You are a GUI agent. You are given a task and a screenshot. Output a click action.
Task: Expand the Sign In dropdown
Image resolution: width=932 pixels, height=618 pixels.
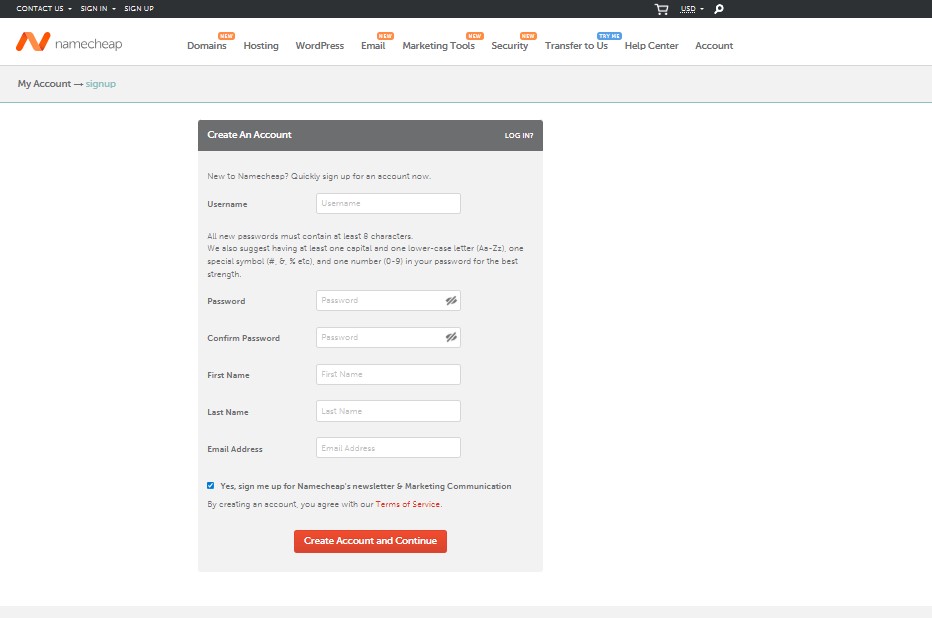[98, 8]
